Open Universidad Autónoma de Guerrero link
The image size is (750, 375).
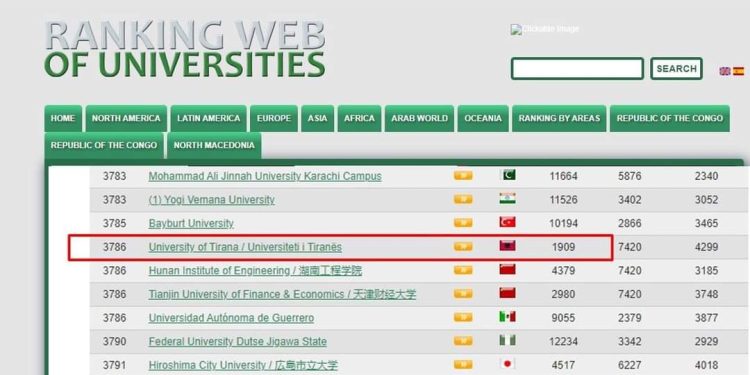(232, 318)
